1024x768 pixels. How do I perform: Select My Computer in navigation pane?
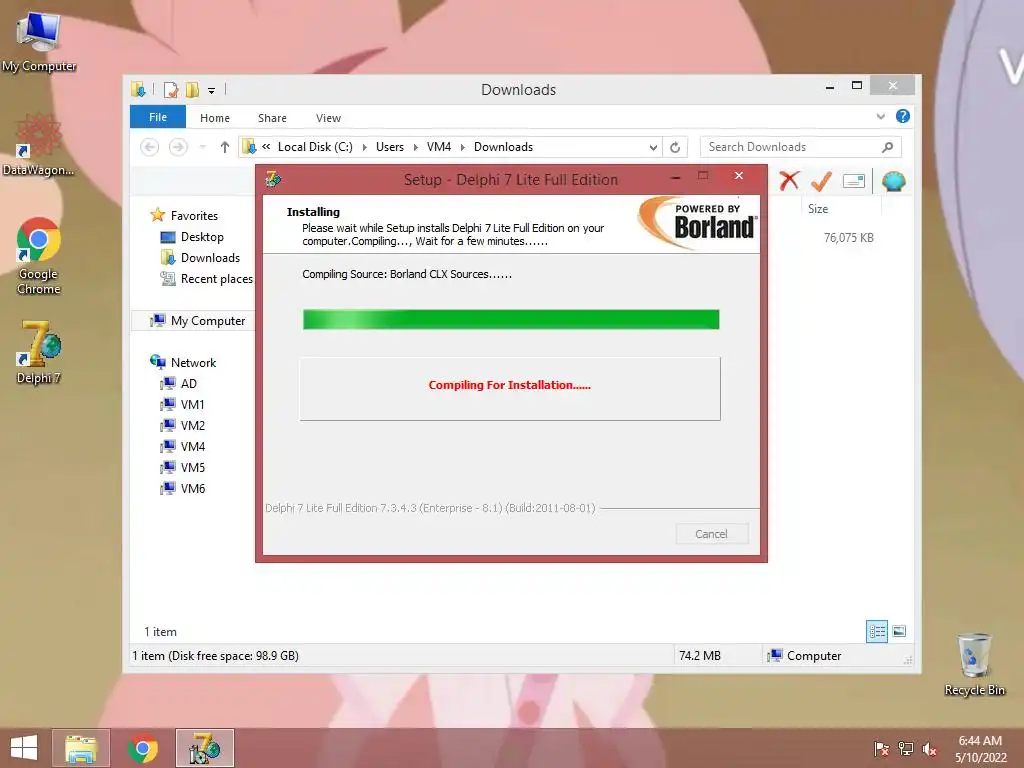pyautogui.click(x=208, y=321)
